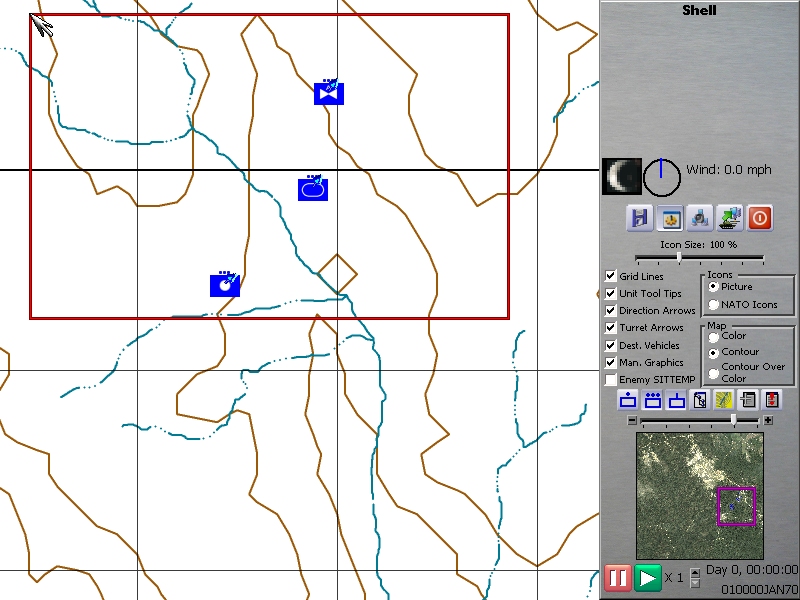
Task: Enable the Enemy SITTEMP checkbox
Action: click(611, 380)
